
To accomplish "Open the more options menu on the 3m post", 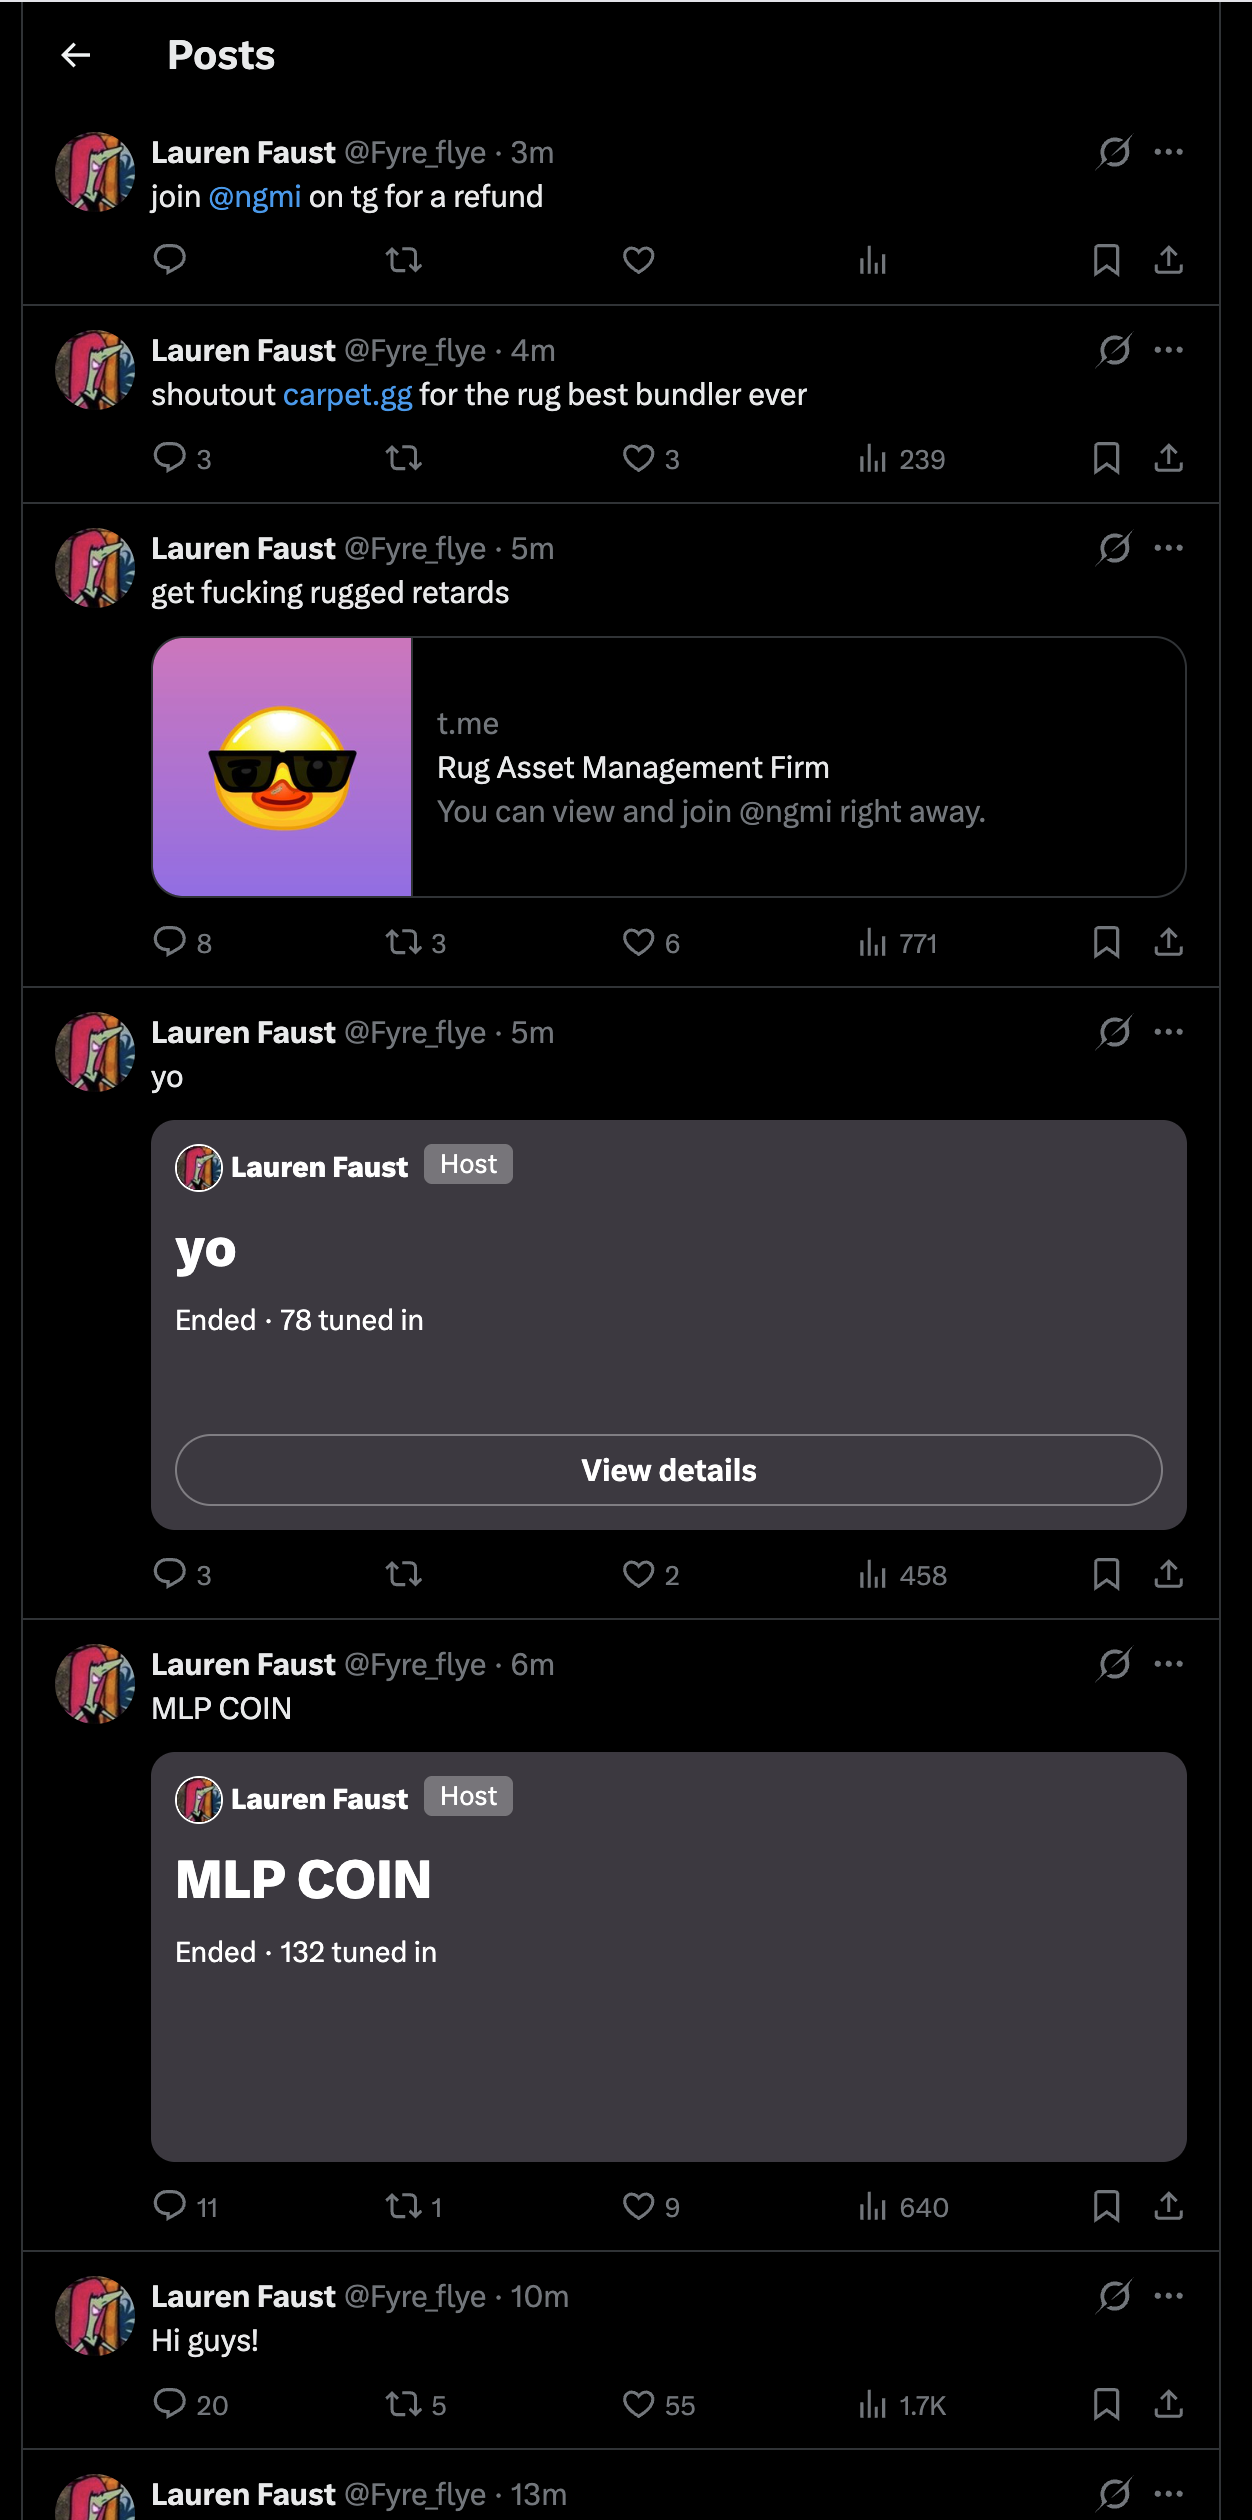I will click(1168, 152).
